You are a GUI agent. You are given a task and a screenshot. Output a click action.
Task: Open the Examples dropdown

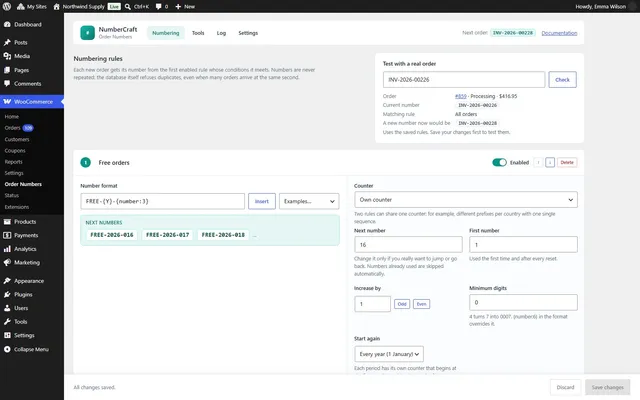coord(309,201)
